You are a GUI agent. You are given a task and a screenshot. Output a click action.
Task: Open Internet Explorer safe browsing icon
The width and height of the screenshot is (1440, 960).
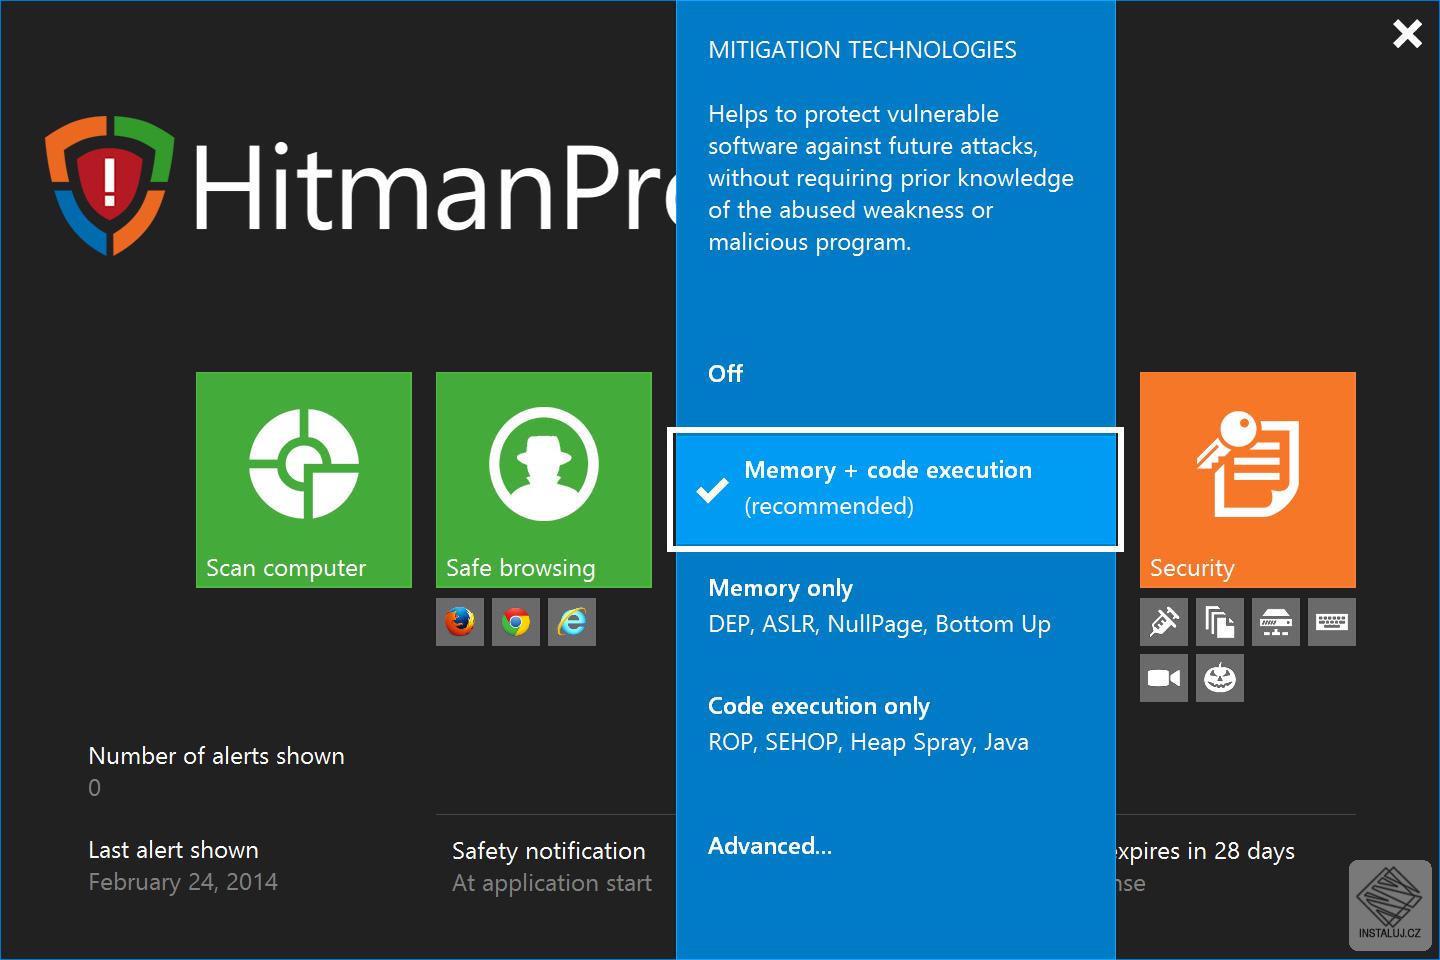[571, 621]
